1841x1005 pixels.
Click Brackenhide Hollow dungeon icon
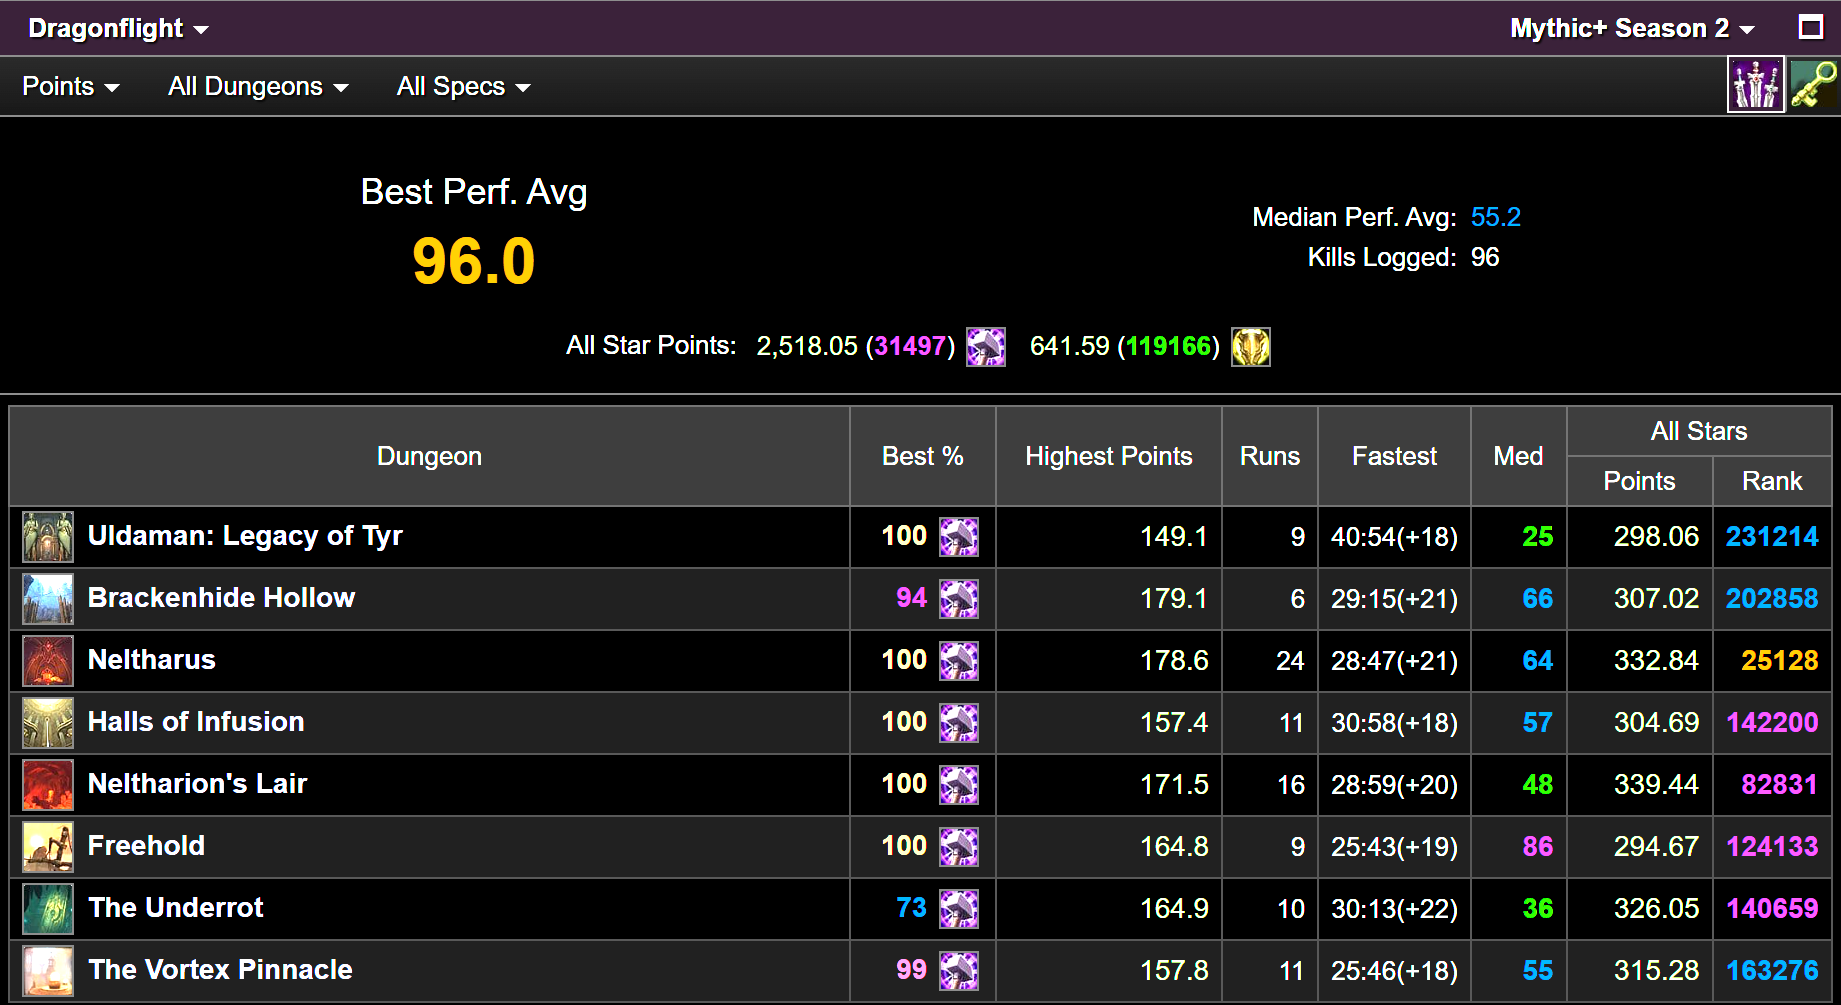click(x=48, y=599)
